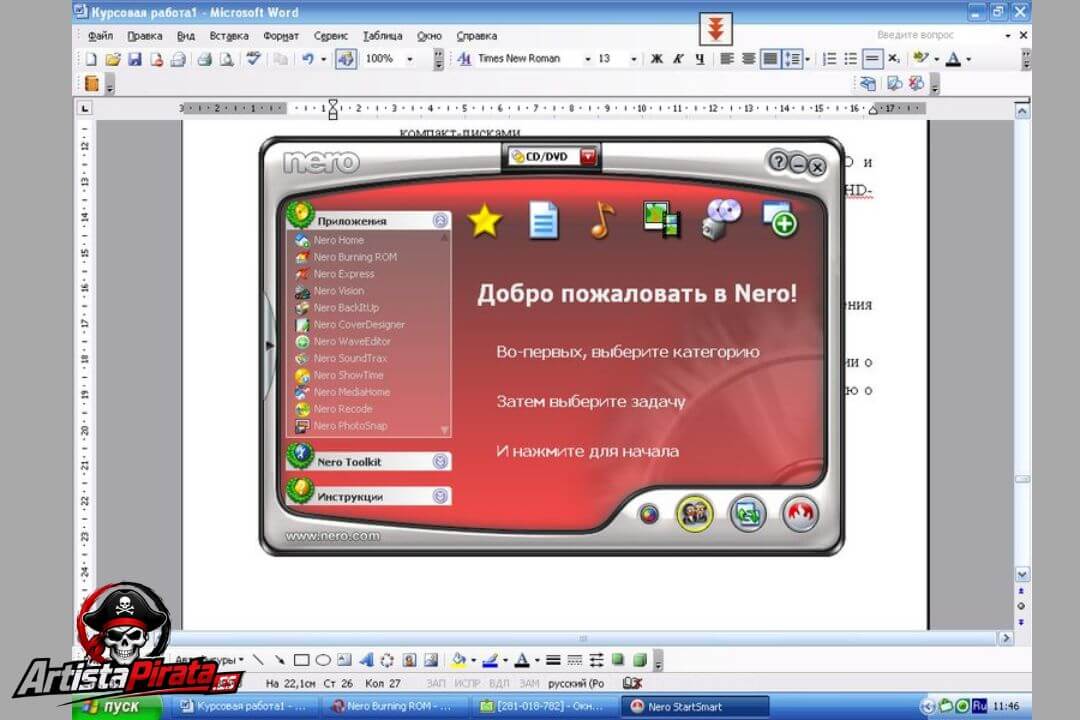Select the Rectangle drawing tool
Screen dimensions: 1080x720
[x=301, y=660]
